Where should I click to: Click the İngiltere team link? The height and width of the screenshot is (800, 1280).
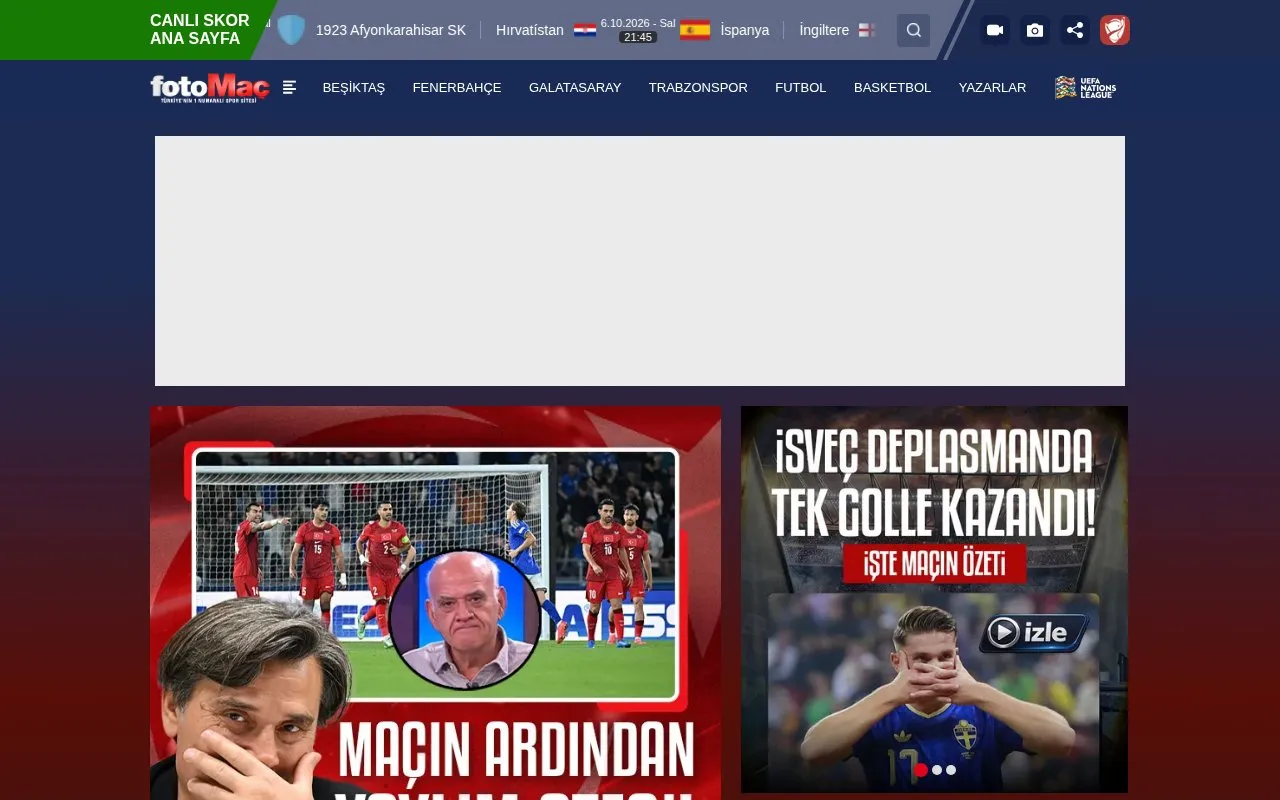(824, 30)
